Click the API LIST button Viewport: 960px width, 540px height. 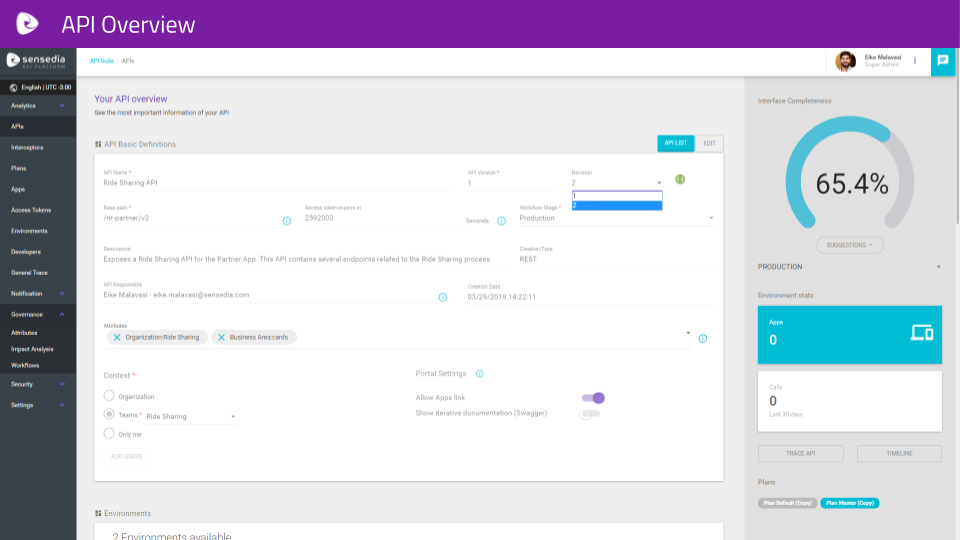(x=676, y=143)
